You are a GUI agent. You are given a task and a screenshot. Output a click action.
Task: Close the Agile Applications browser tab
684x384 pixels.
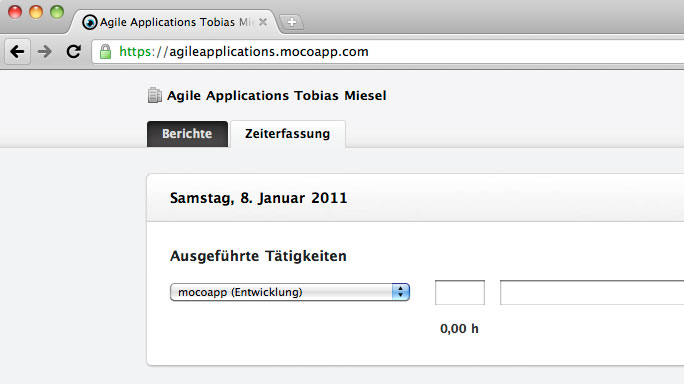pos(263,22)
